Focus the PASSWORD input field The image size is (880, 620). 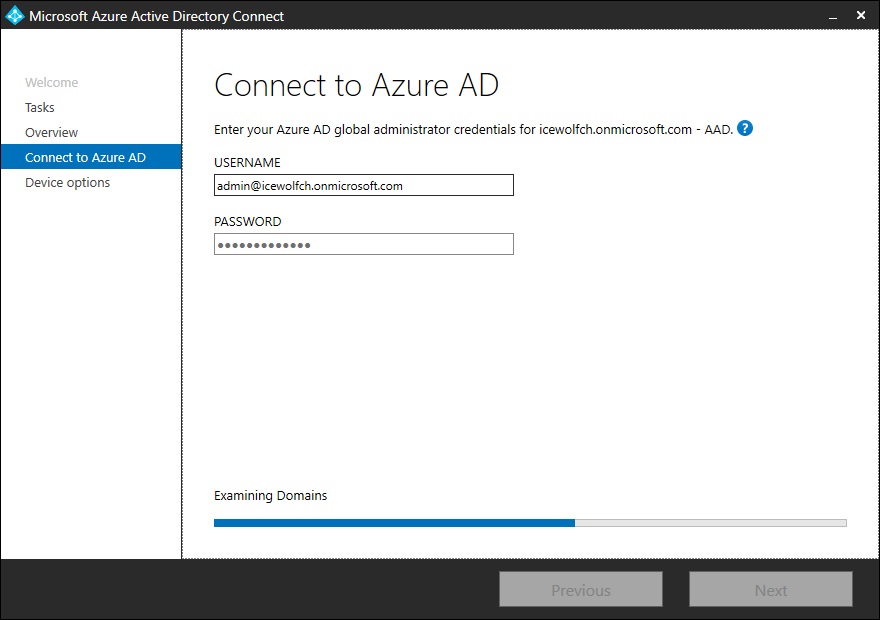[364, 244]
